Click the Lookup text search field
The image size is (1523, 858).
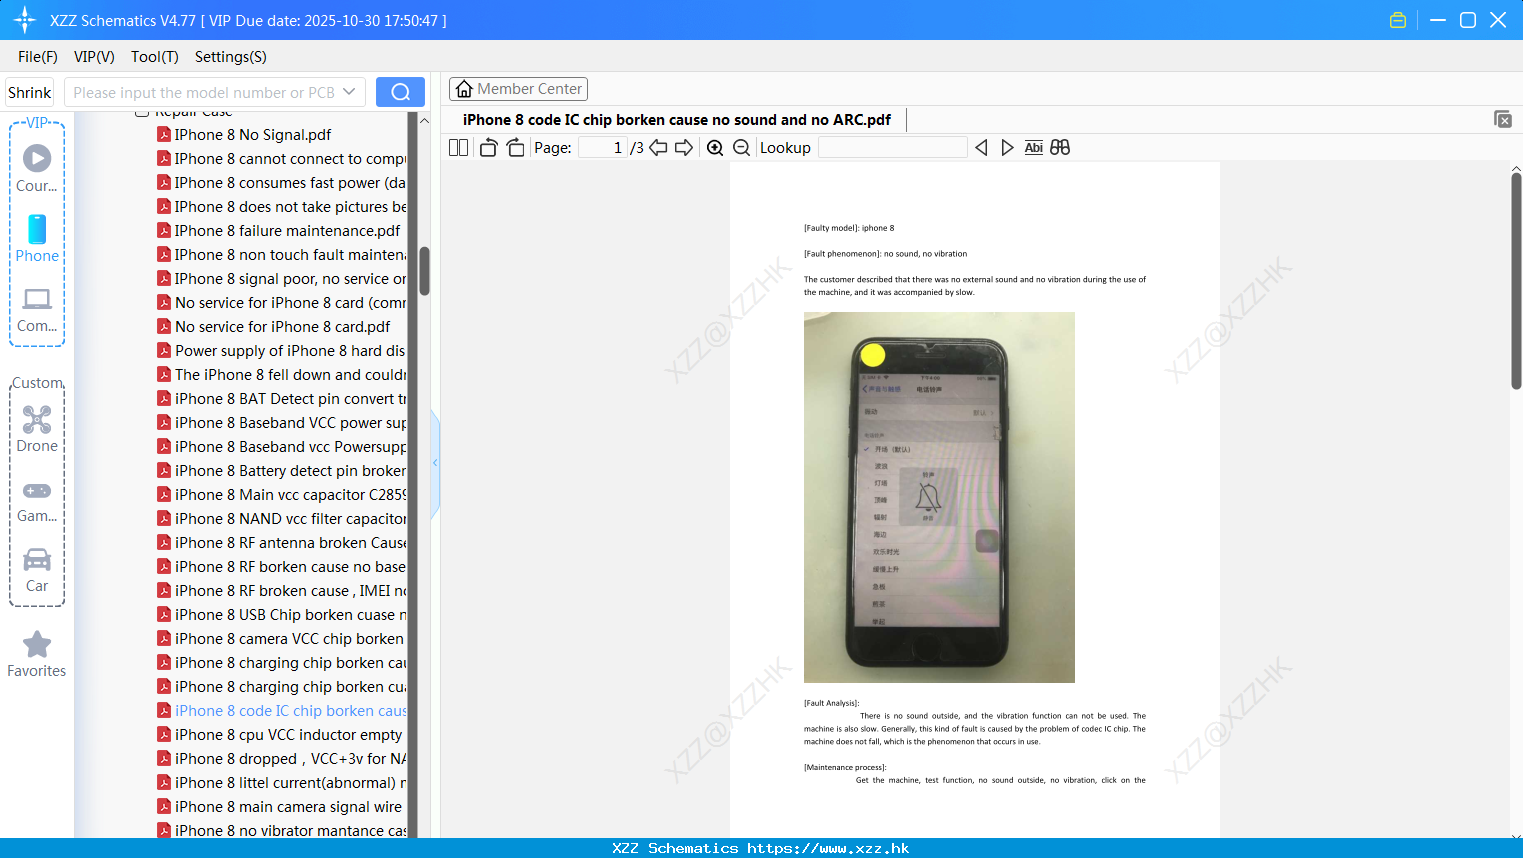point(892,148)
